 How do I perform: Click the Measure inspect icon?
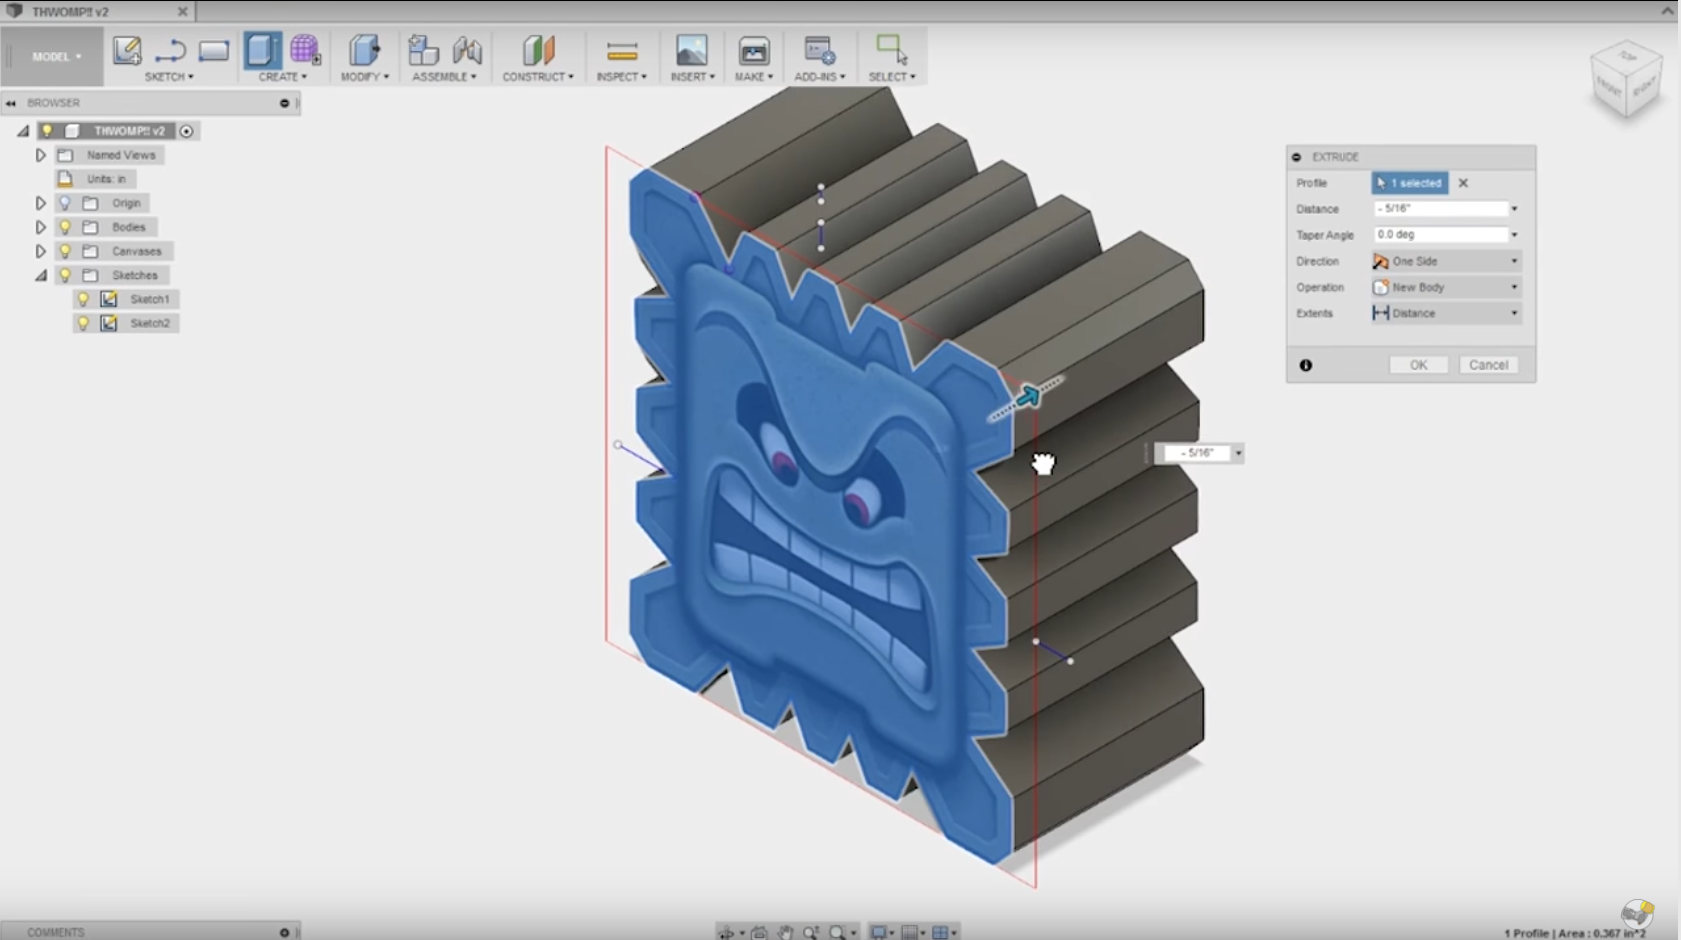pyautogui.click(x=622, y=51)
